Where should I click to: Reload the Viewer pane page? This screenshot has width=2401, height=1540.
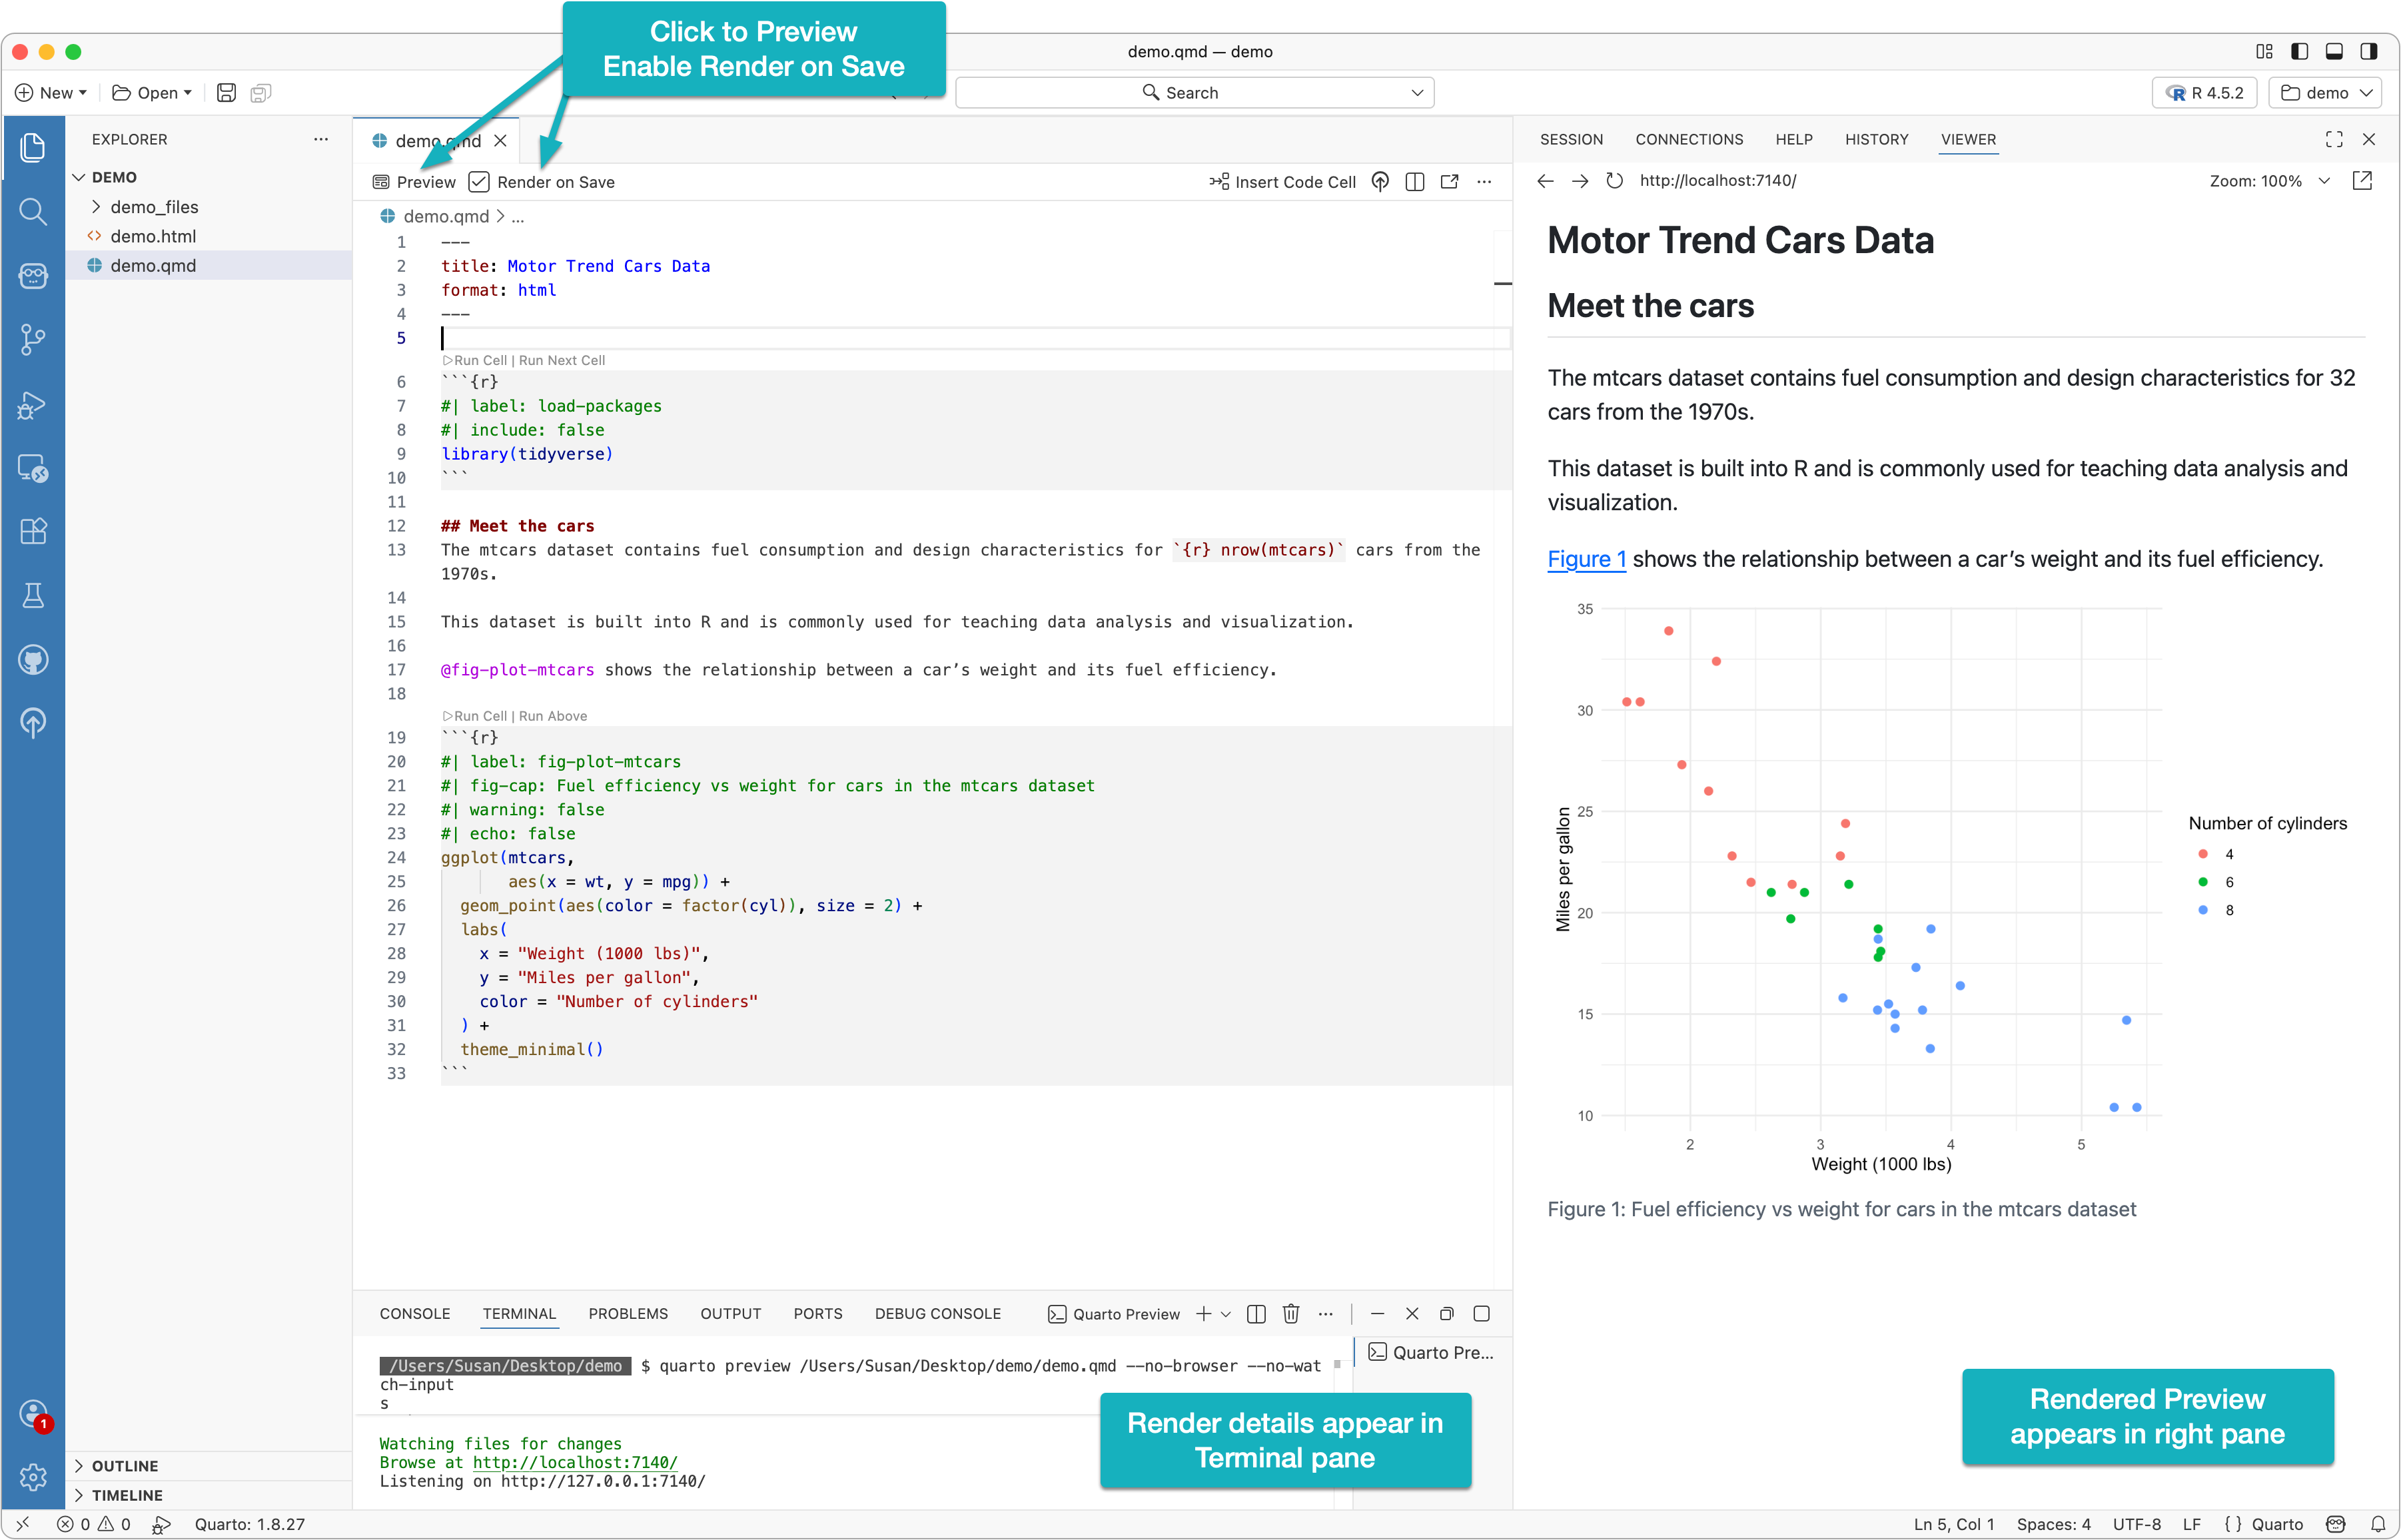(1614, 181)
